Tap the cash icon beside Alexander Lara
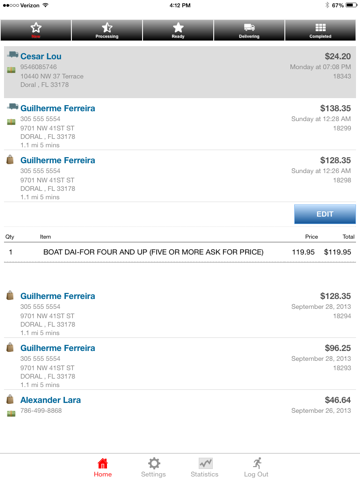The width and height of the screenshot is (360, 480). (x=11, y=414)
